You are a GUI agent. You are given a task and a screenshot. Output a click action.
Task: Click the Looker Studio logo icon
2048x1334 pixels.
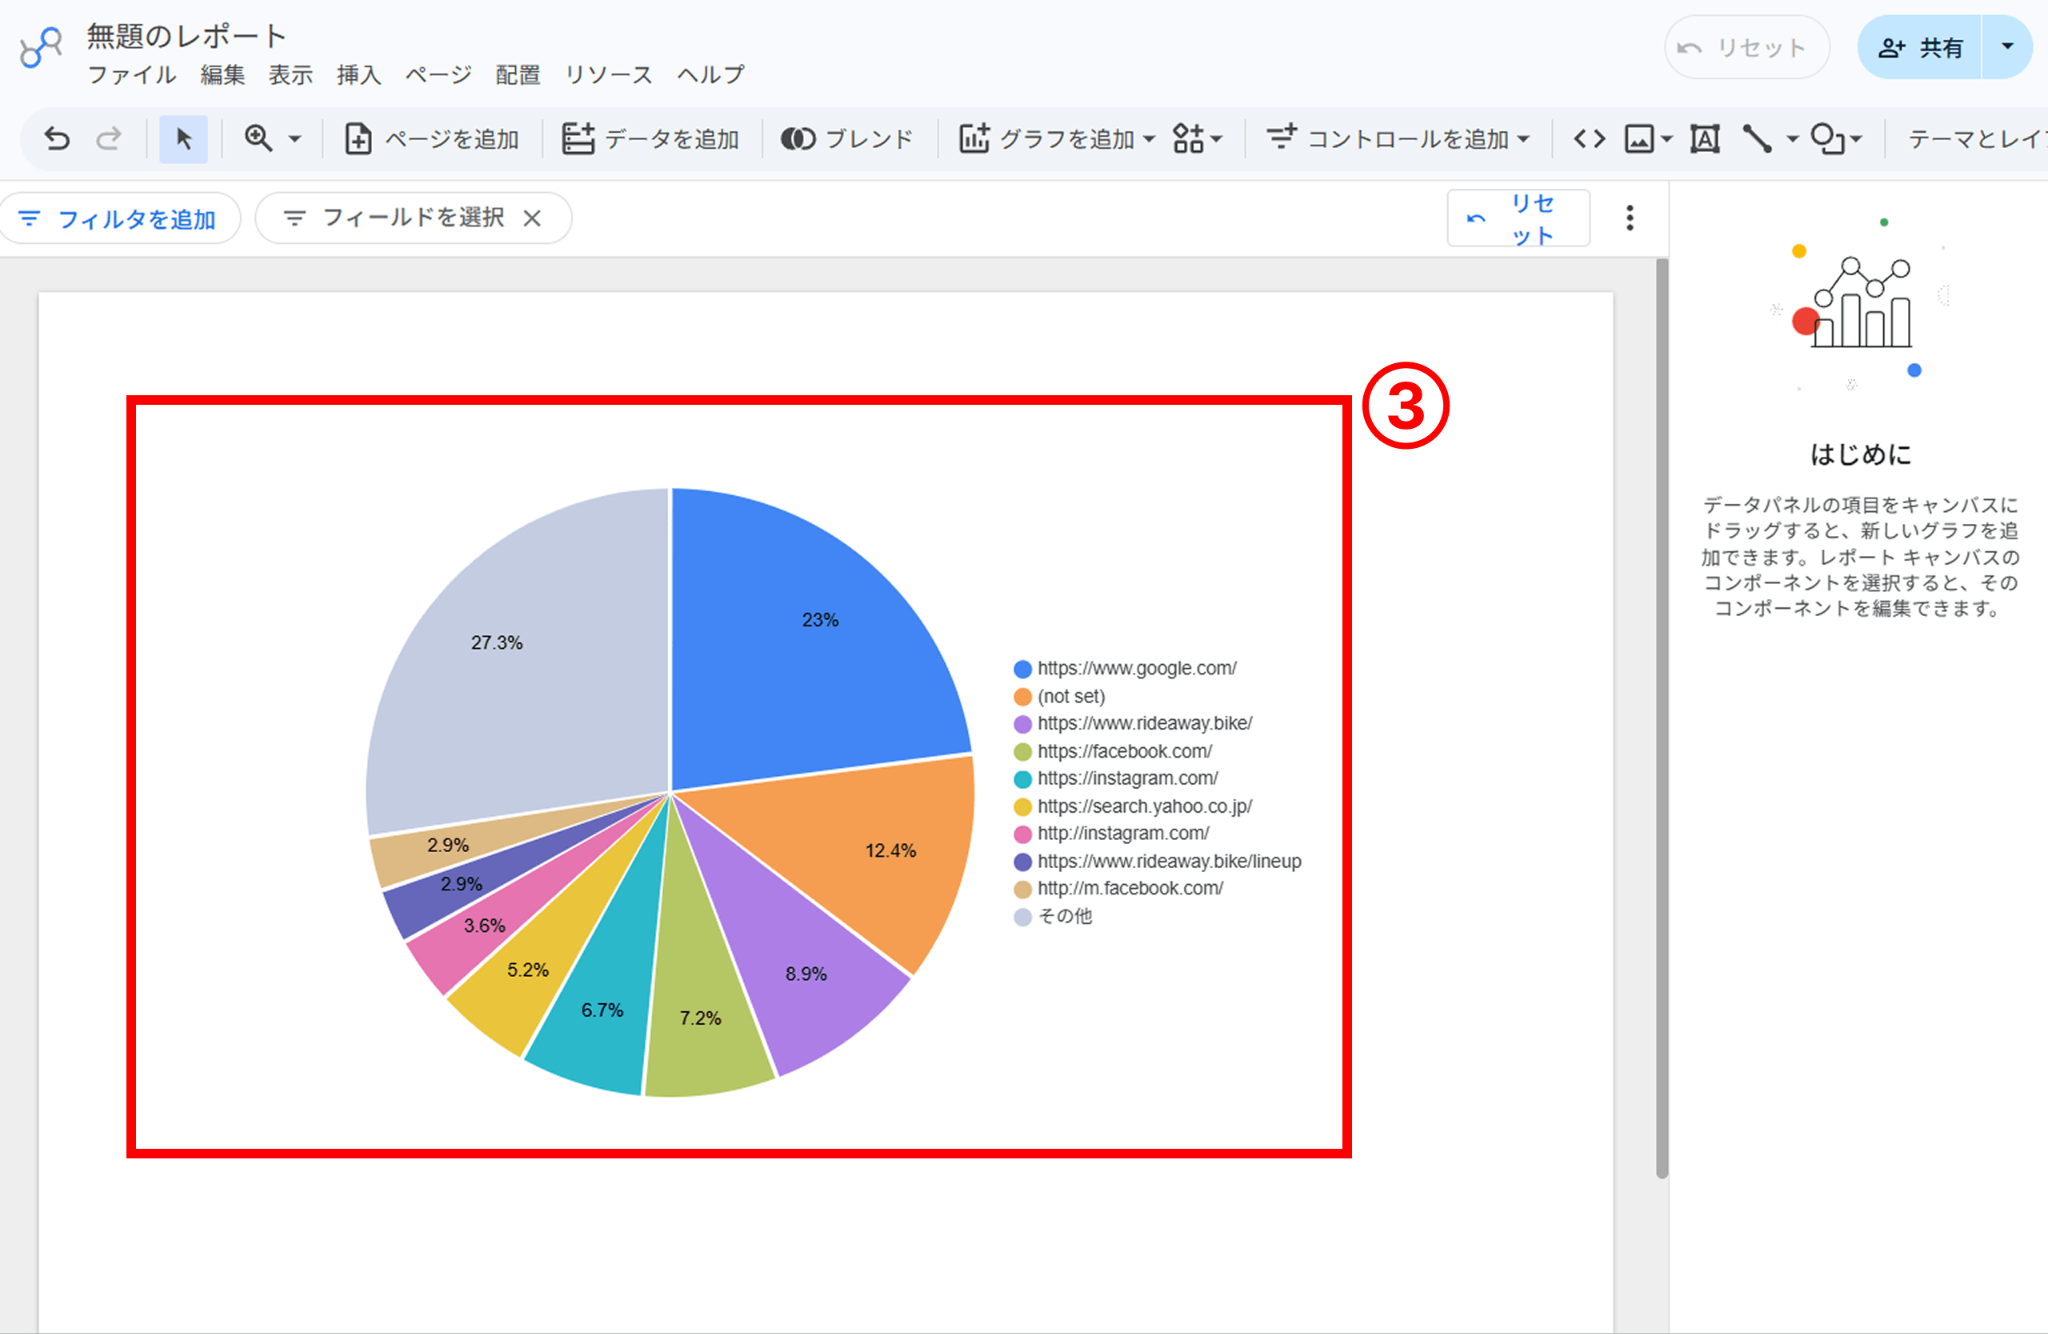point(41,48)
